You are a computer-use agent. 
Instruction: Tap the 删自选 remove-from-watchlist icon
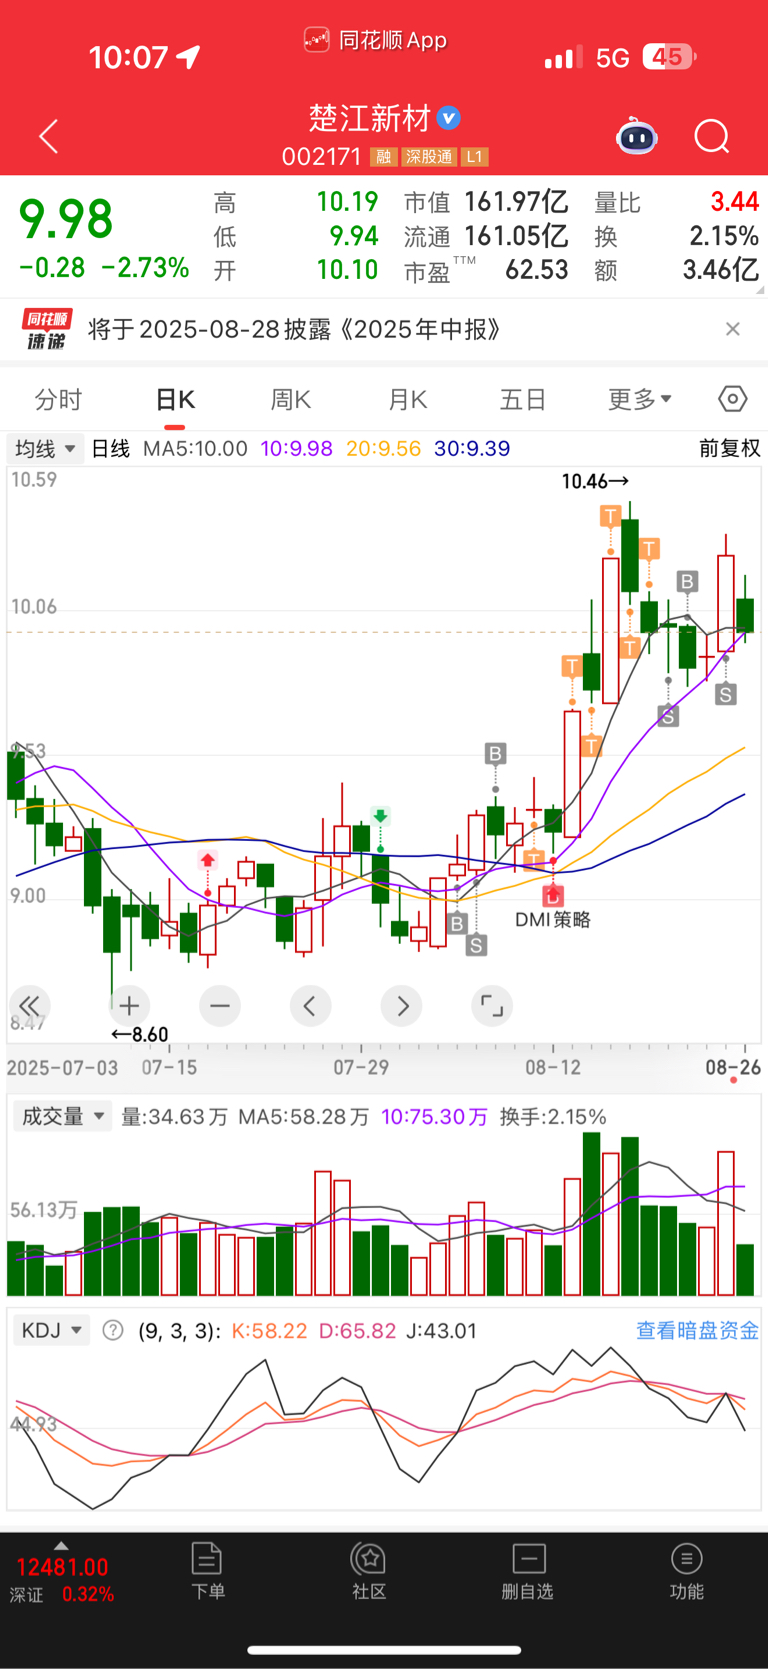pos(528,1559)
